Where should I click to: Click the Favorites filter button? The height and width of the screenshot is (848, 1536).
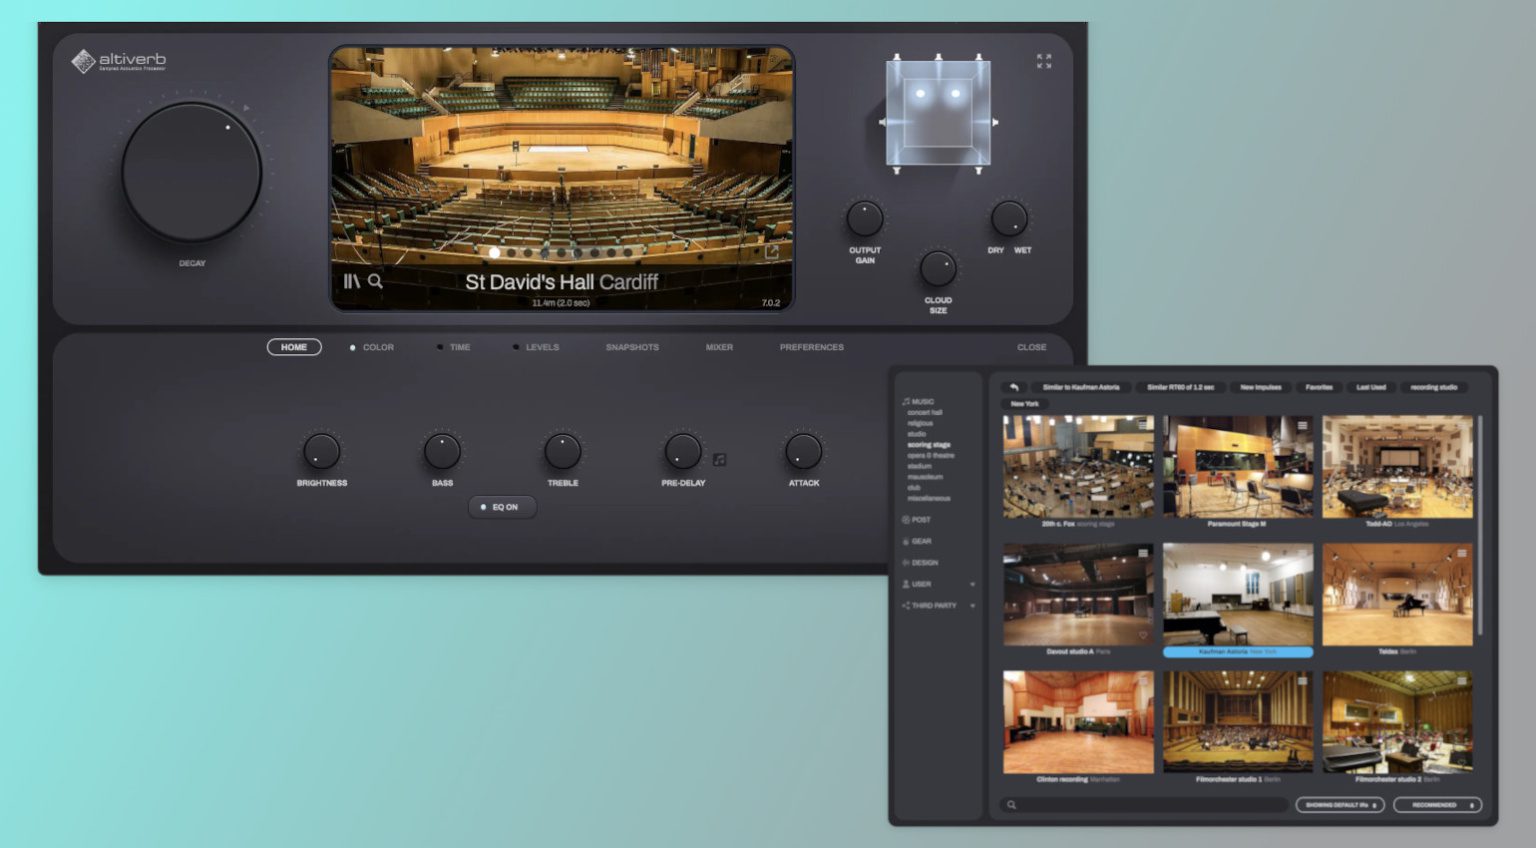coord(1320,387)
